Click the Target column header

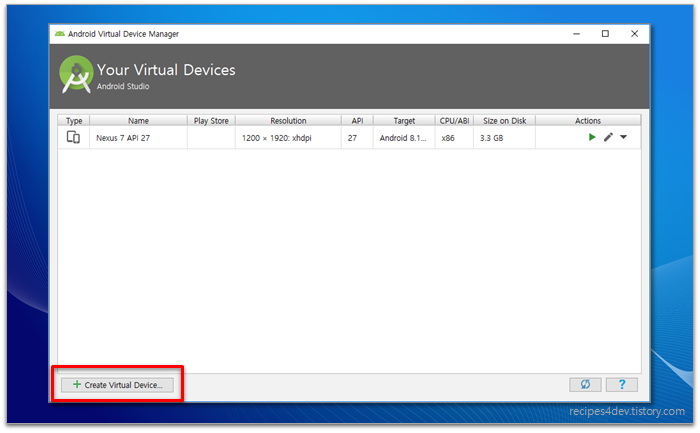click(404, 121)
